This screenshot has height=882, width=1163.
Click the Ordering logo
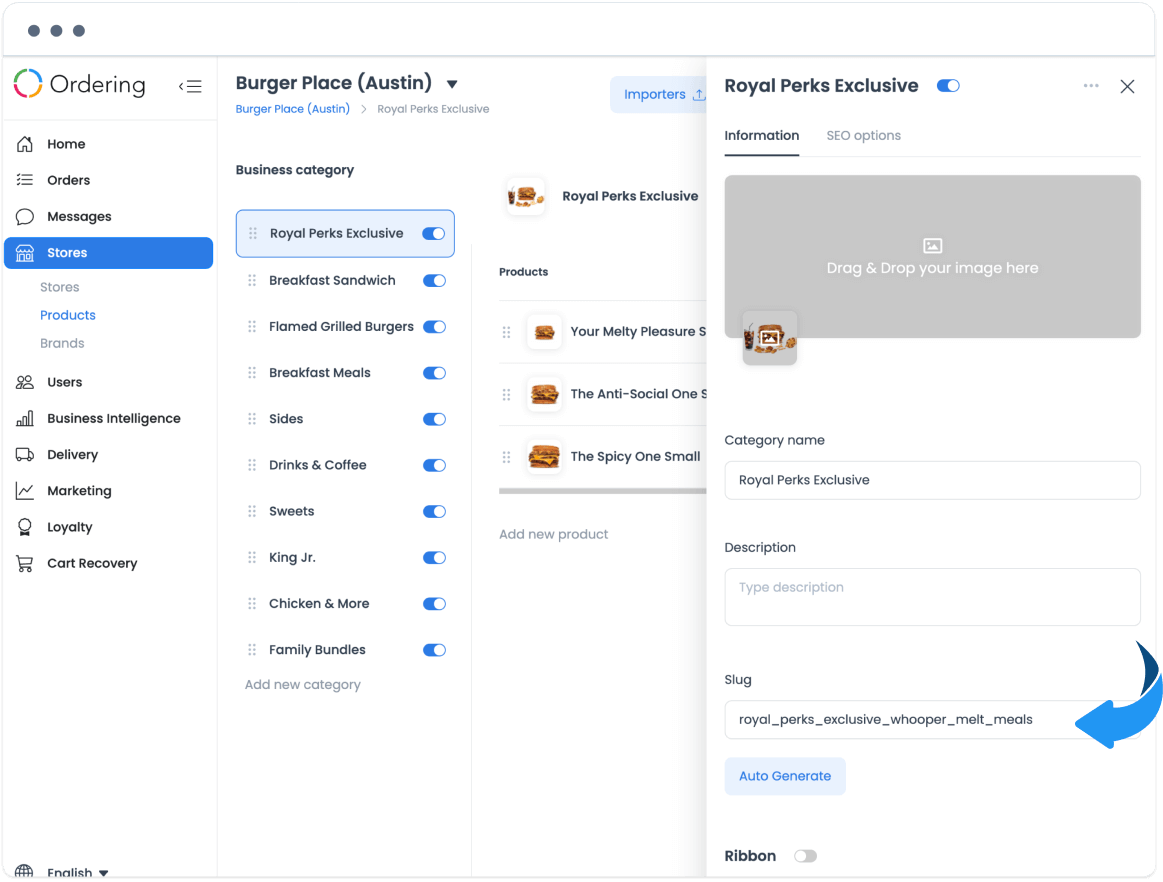79,85
